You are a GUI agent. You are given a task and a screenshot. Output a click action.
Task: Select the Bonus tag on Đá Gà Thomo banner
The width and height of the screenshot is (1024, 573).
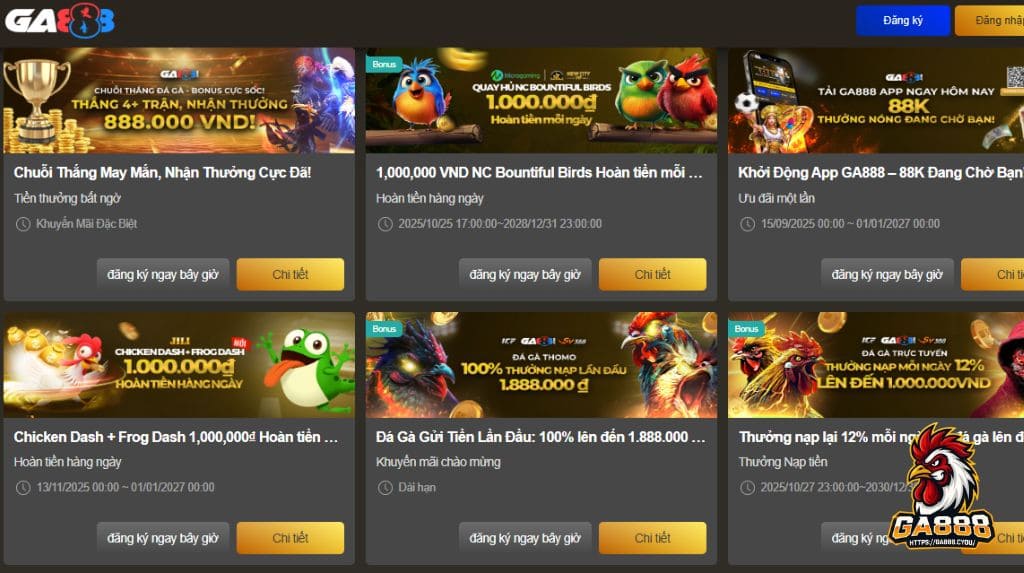click(384, 329)
